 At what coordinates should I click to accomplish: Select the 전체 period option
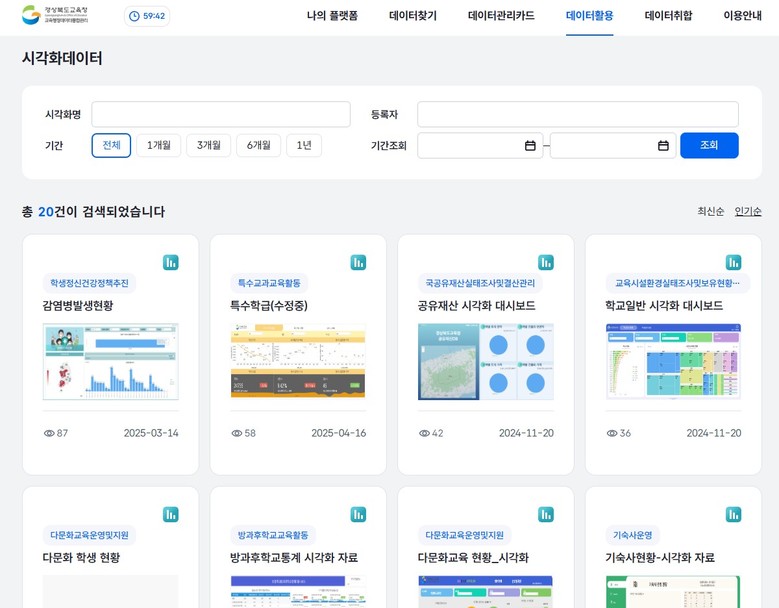pyautogui.click(x=111, y=146)
